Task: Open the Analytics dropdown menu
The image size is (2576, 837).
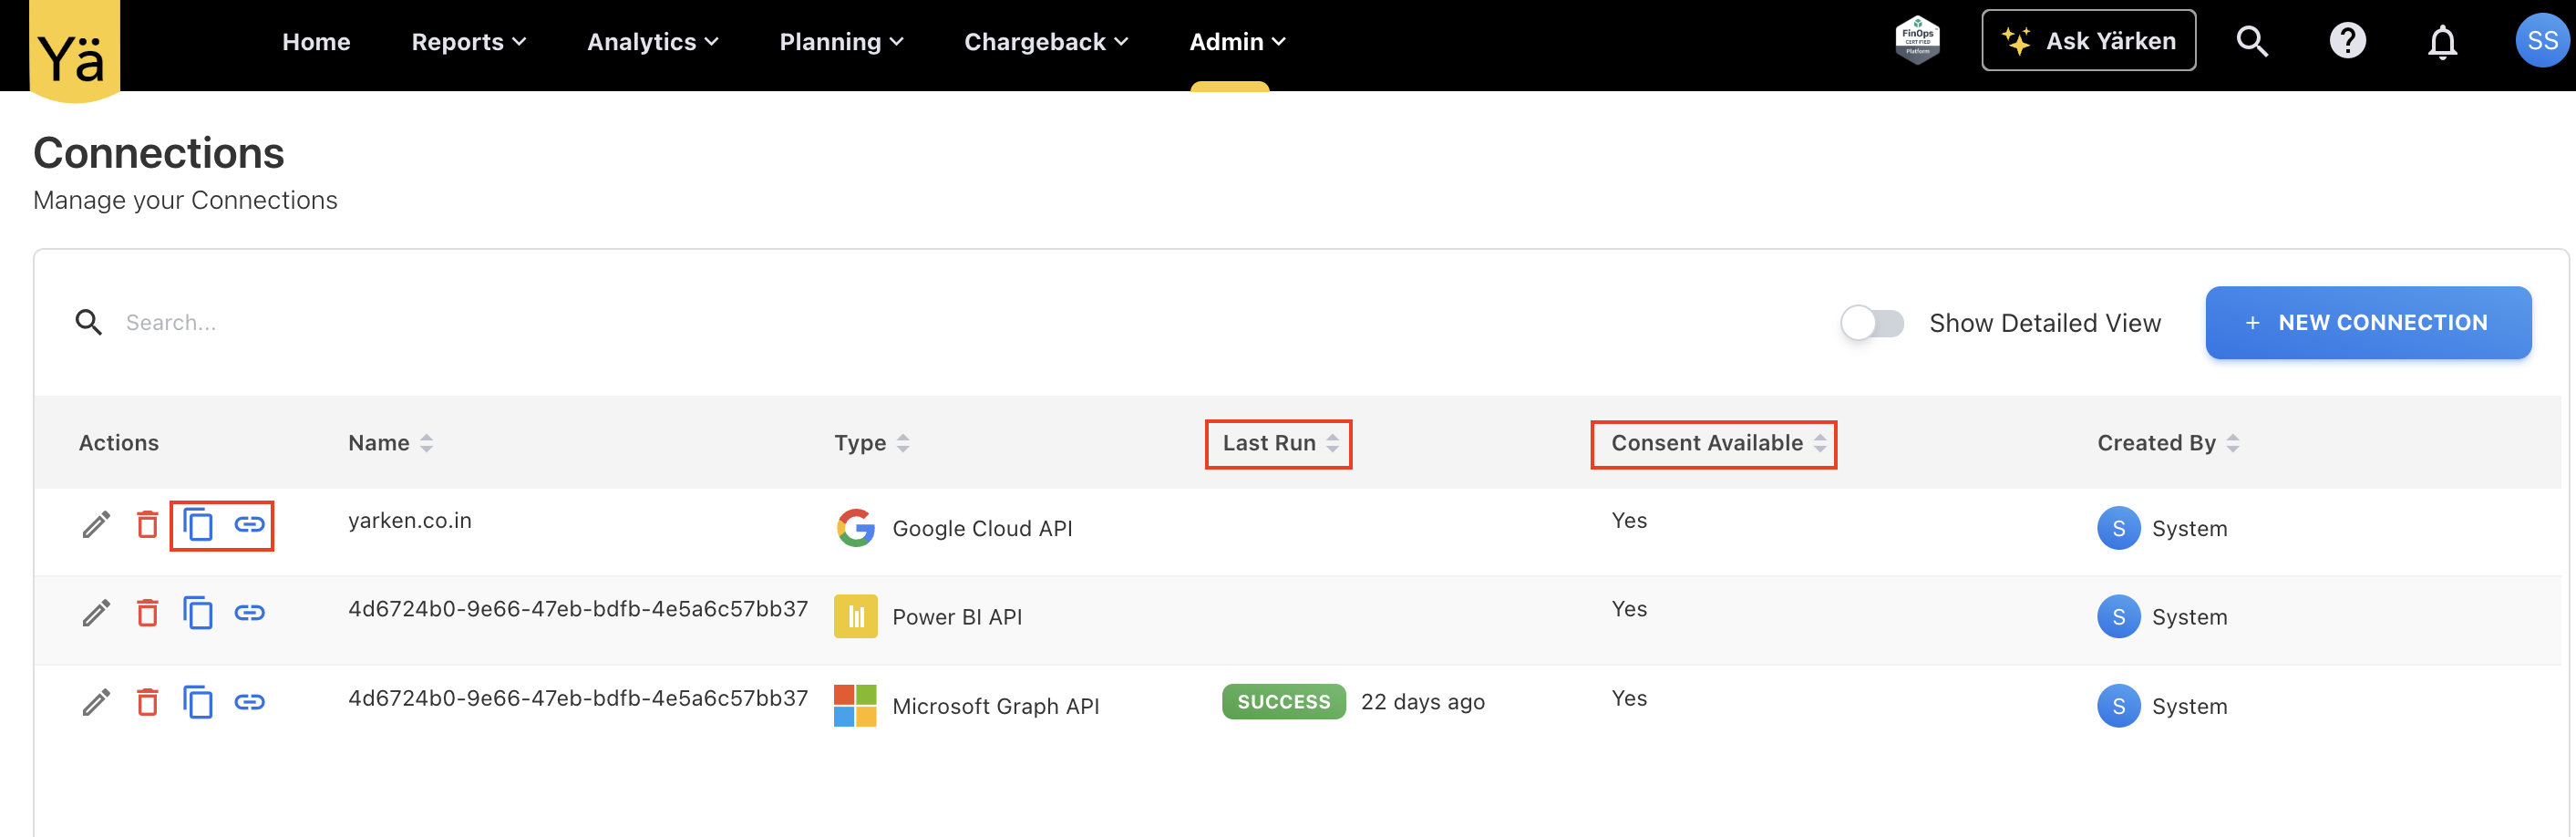Action: [652, 42]
